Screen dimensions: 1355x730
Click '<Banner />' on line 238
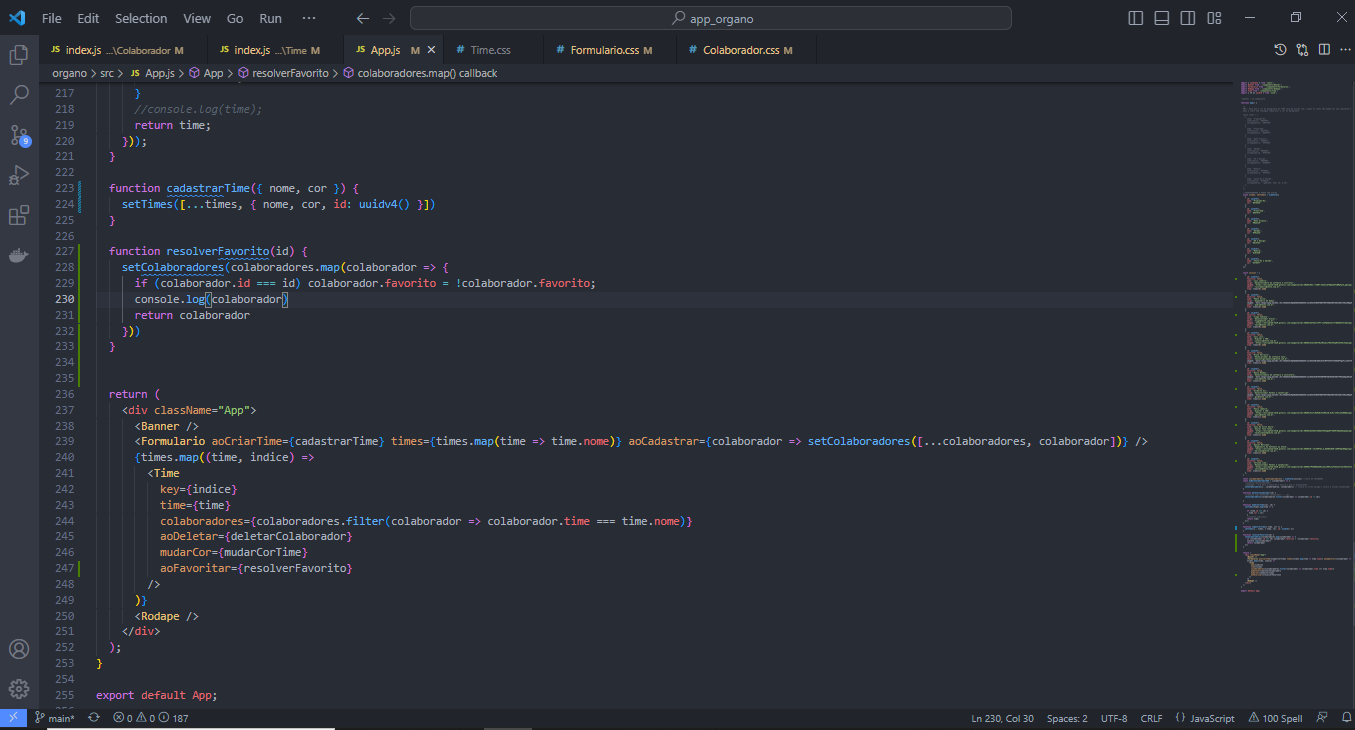(167, 426)
